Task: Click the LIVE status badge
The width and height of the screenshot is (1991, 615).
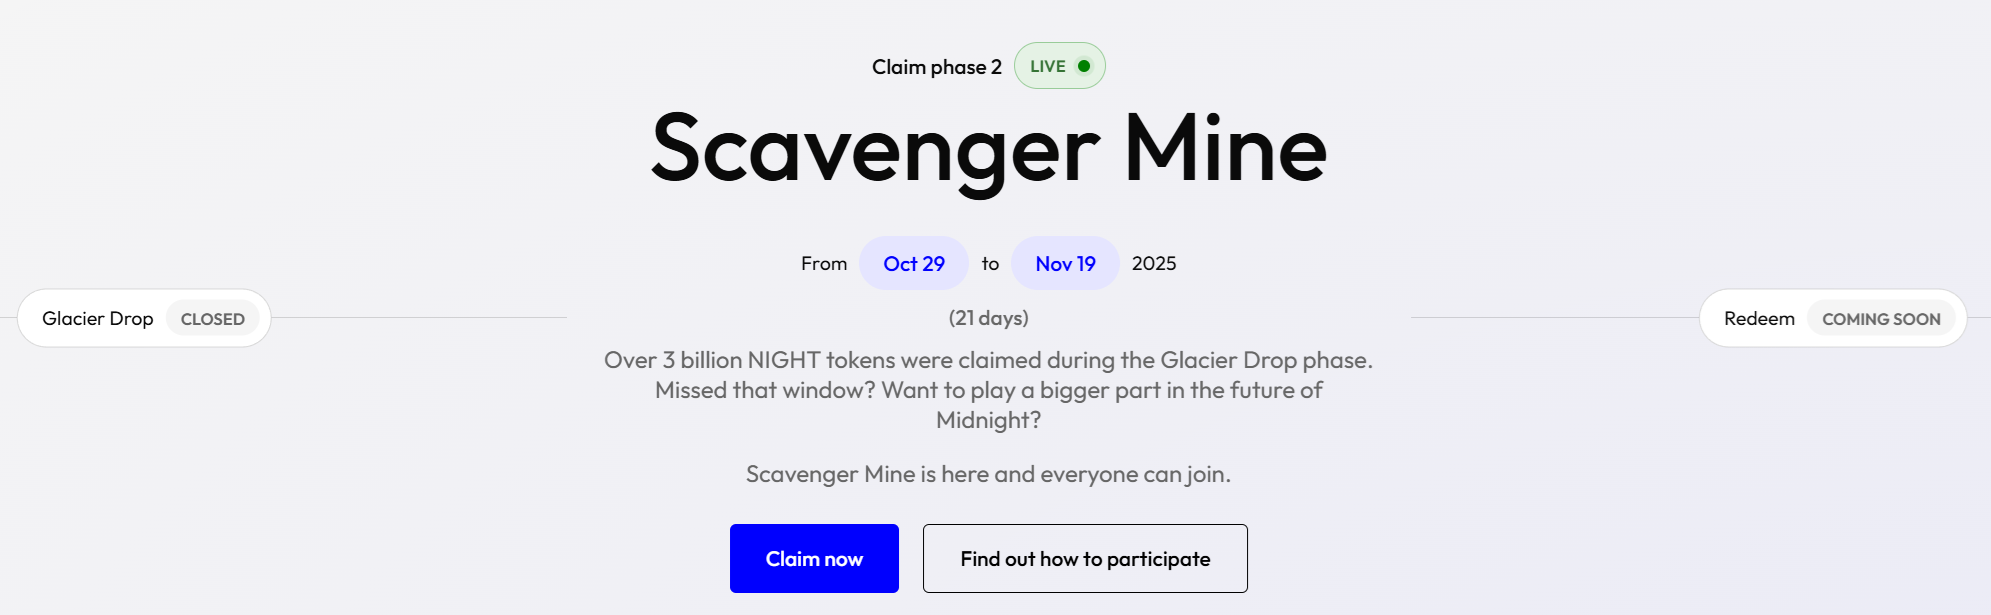Action: (x=1058, y=65)
